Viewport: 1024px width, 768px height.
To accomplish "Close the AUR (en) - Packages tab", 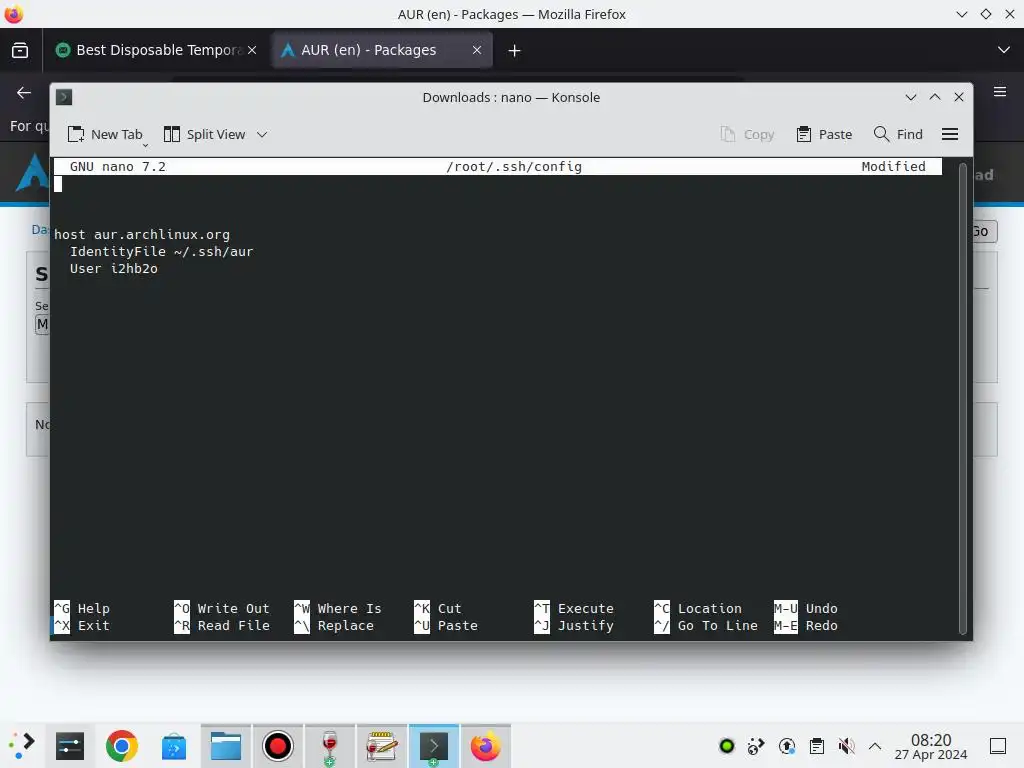I will (x=477, y=50).
